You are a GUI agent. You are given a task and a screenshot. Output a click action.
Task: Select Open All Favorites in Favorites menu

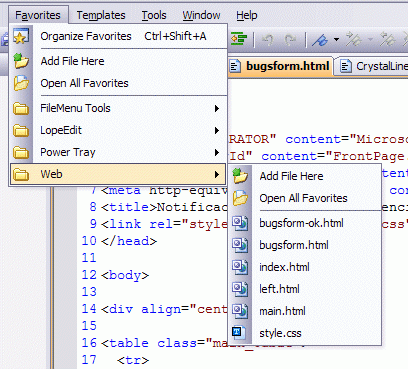pyautogui.click(x=118, y=83)
